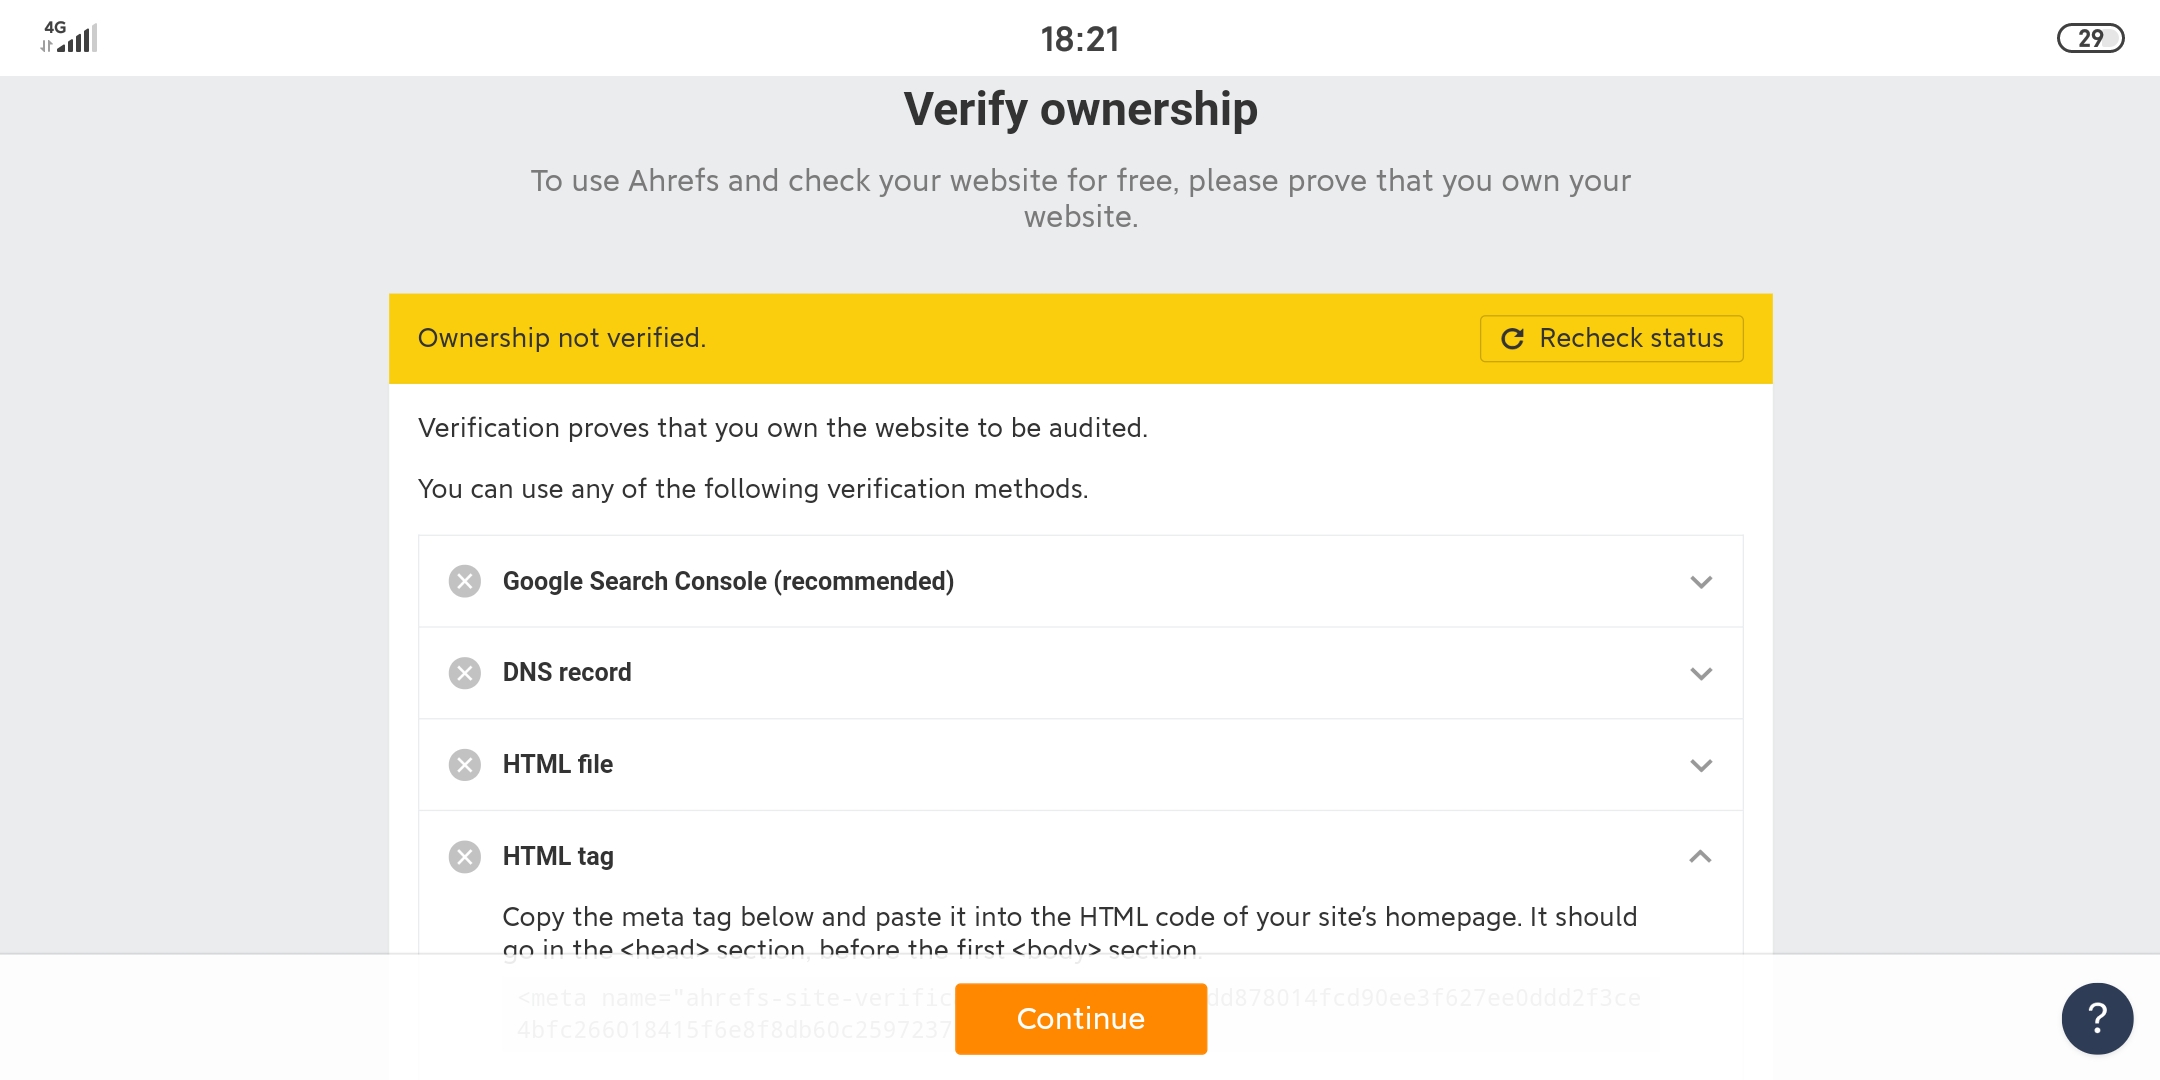Click the Ownership not verified banner text

tap(562, 338)
